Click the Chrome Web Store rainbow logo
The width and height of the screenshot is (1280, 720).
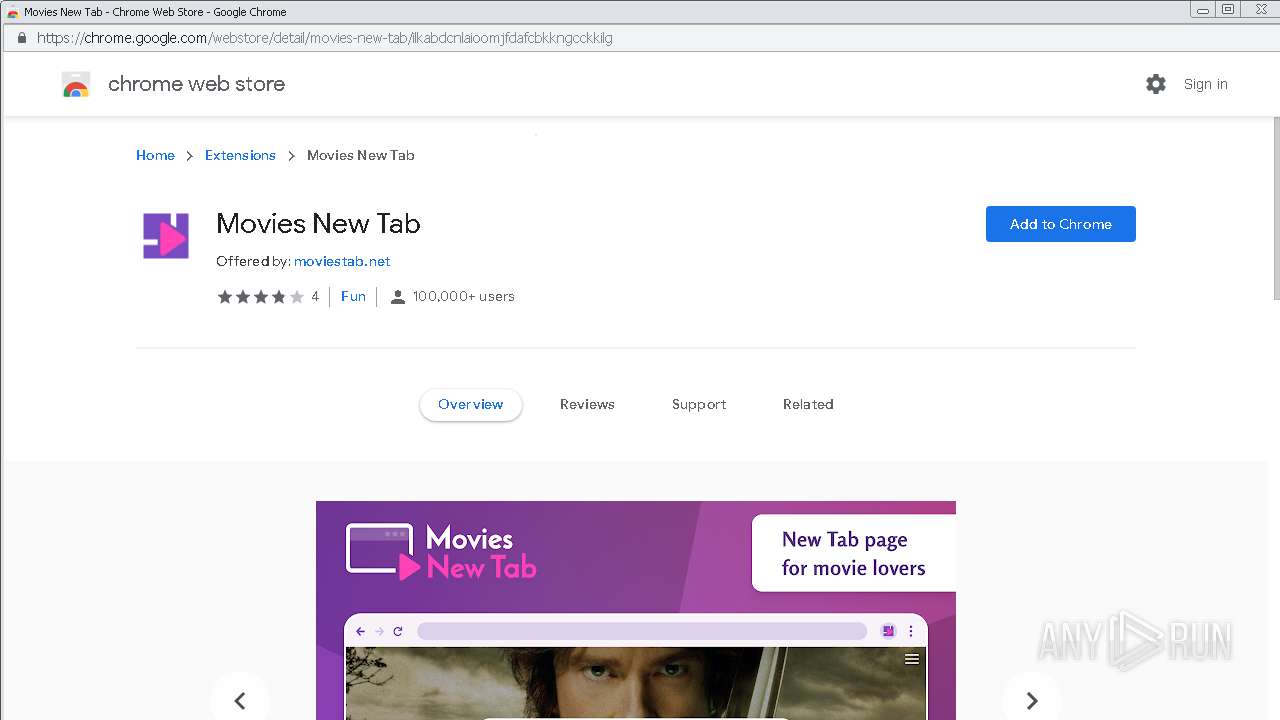click(x=76, y=85)
